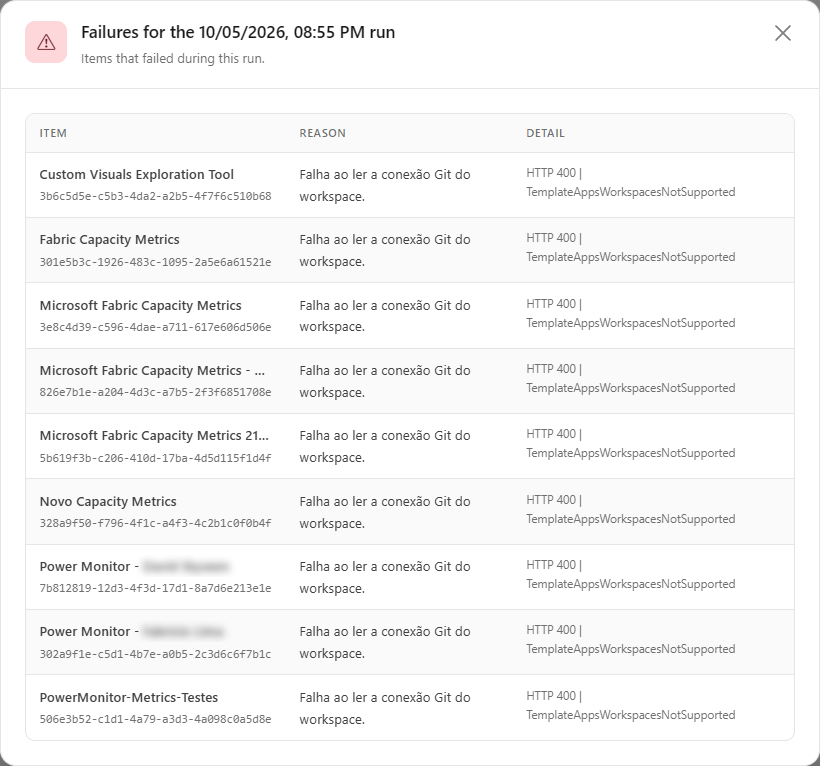Click HTTP 400 detail in PowerMonitor-Metrics-Testes row
This screenshot has width=820, height=766.
[x=631, y=705]
